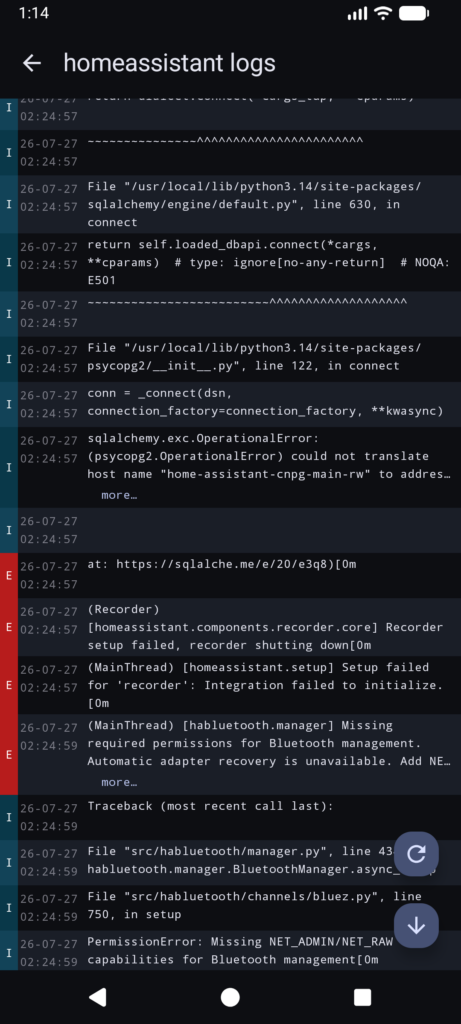Tap the refresh logs floating button
This screenshot has height=1024, width=461.
click(x=416, y=854)
